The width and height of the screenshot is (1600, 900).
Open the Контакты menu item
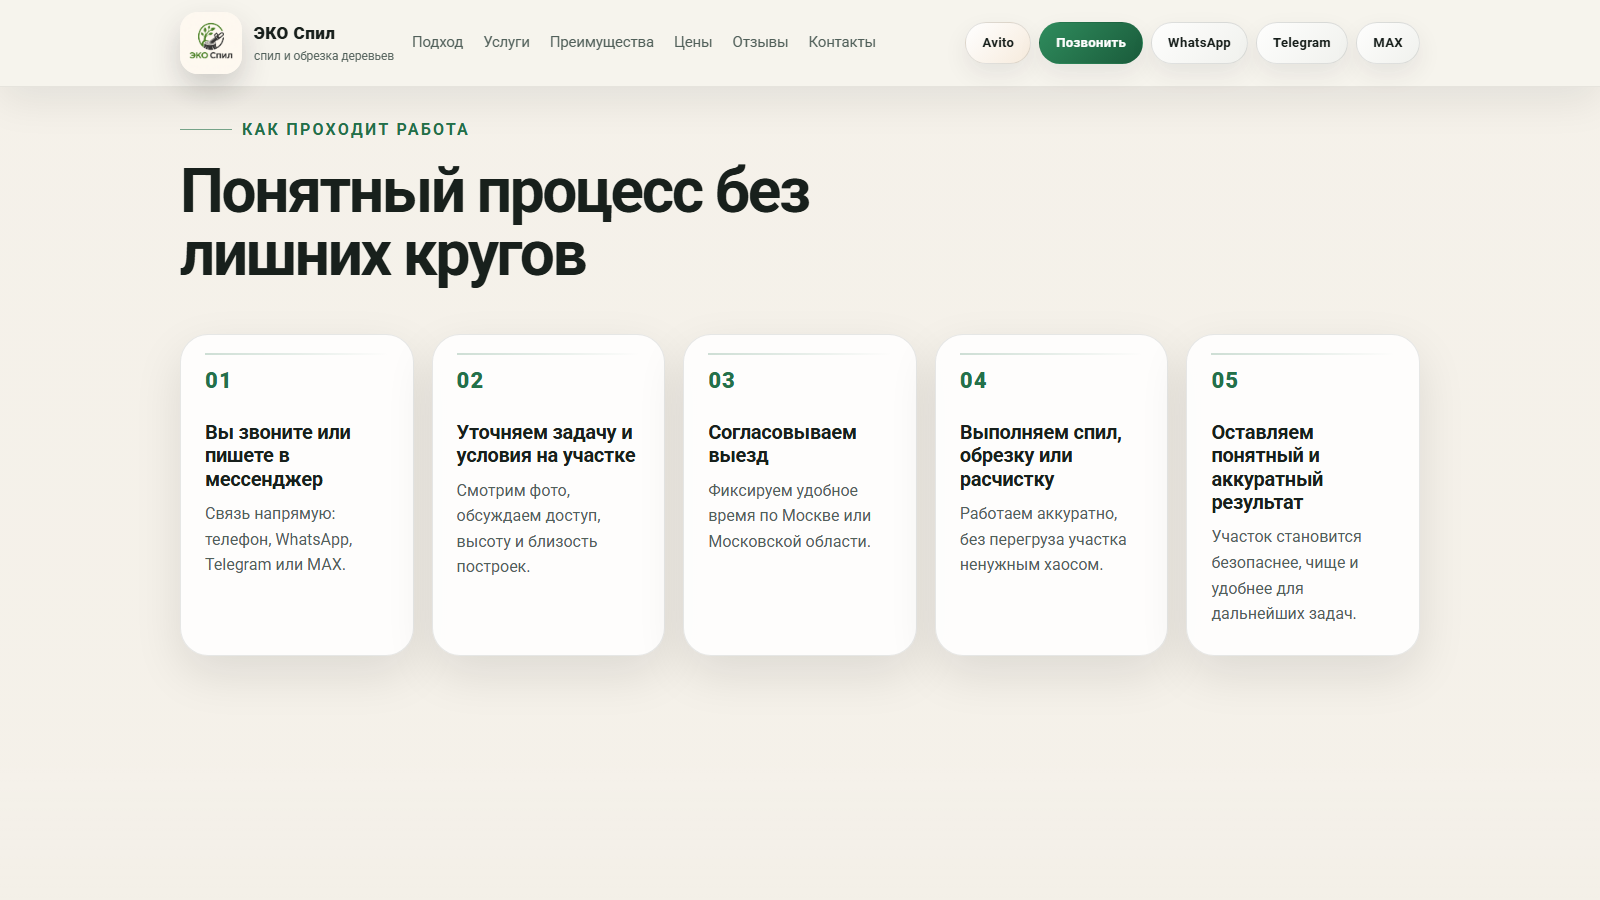(x=842, y=42)
